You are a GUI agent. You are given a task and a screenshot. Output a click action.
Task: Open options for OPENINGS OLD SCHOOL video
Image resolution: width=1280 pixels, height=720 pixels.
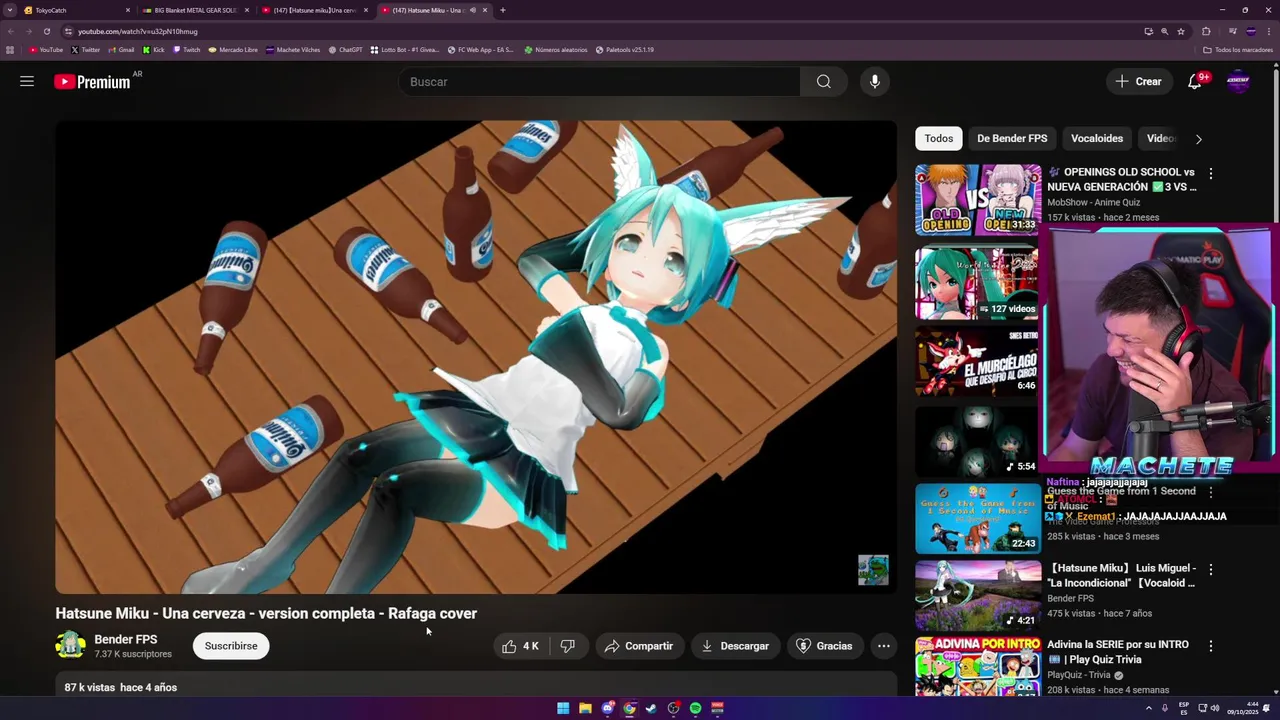1211,173
